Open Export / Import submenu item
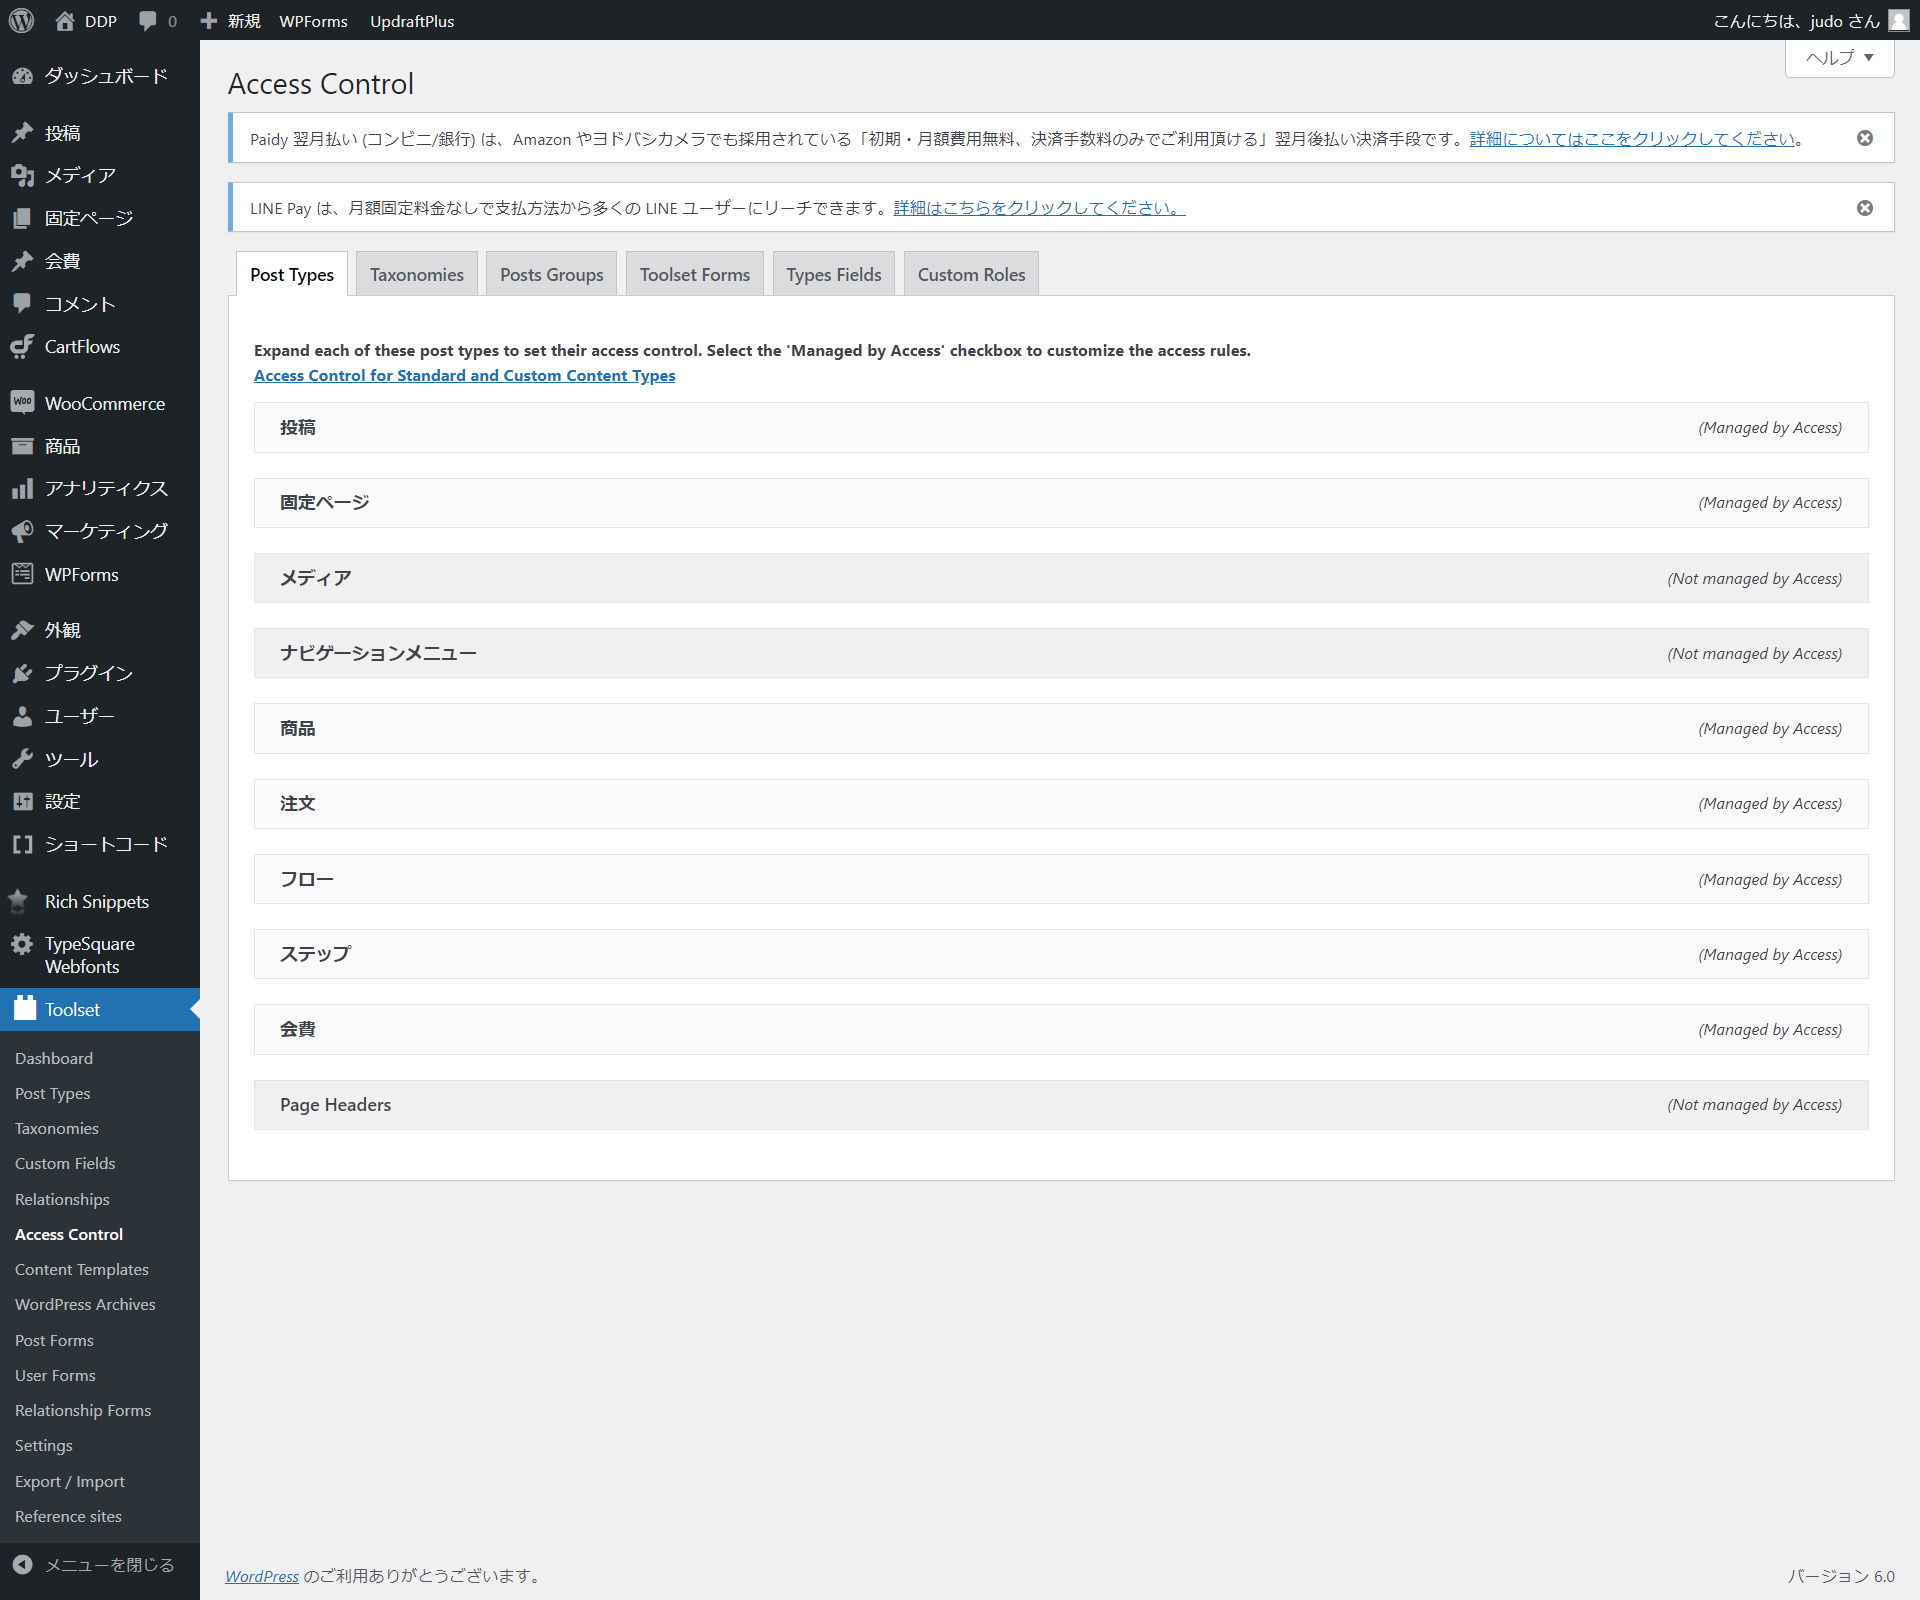The image size is (1920, 1600). pyautogui.click(x=70, y=1481)
